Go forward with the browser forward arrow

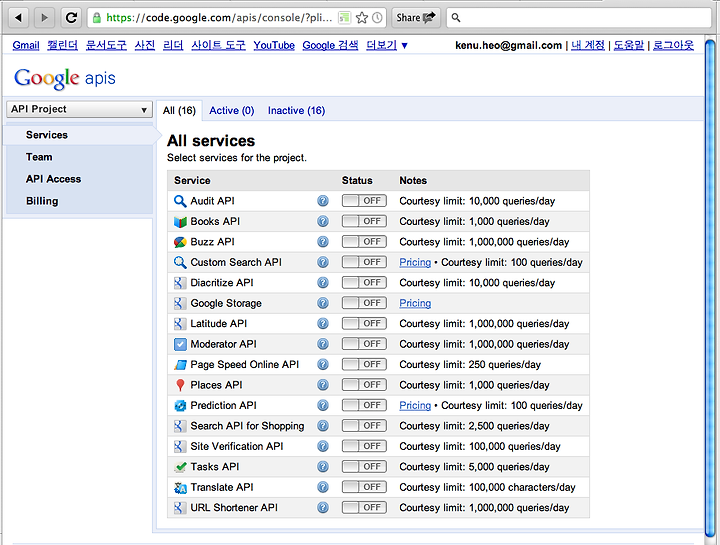pos(44,18)
